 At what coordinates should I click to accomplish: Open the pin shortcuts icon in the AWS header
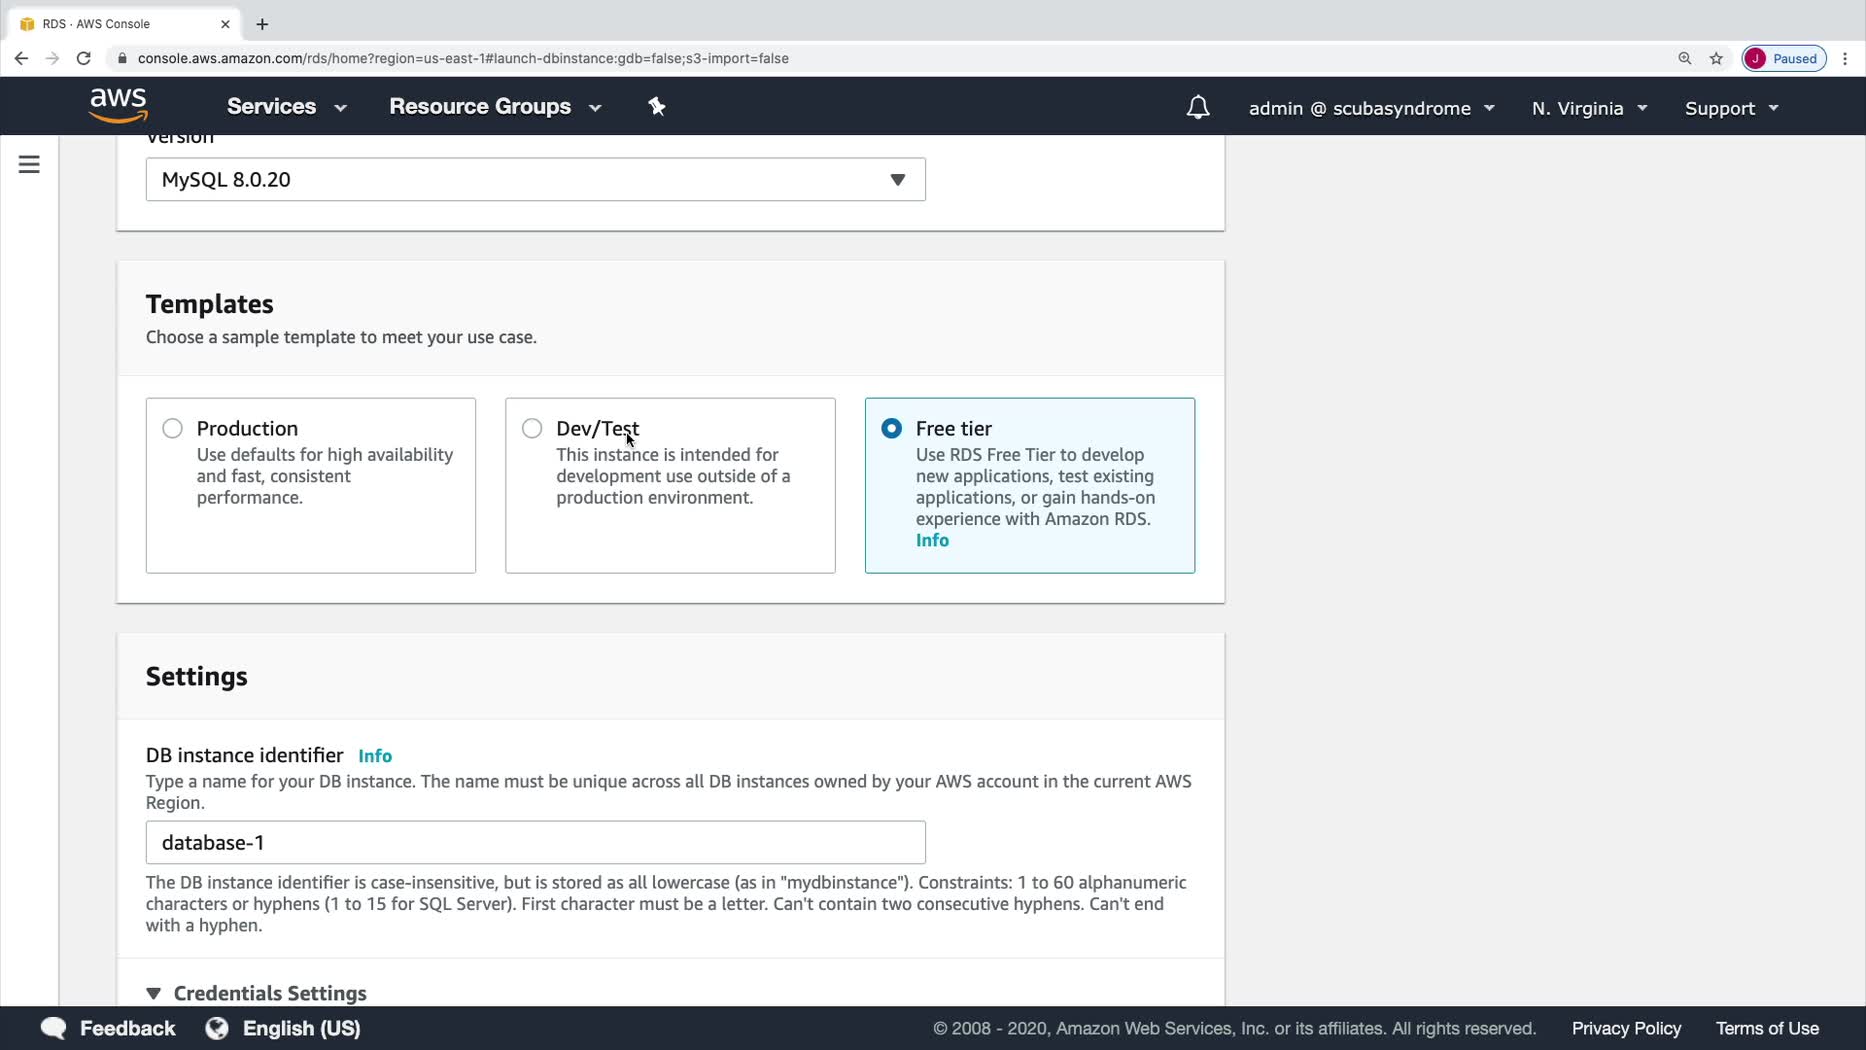click(657, 106)
